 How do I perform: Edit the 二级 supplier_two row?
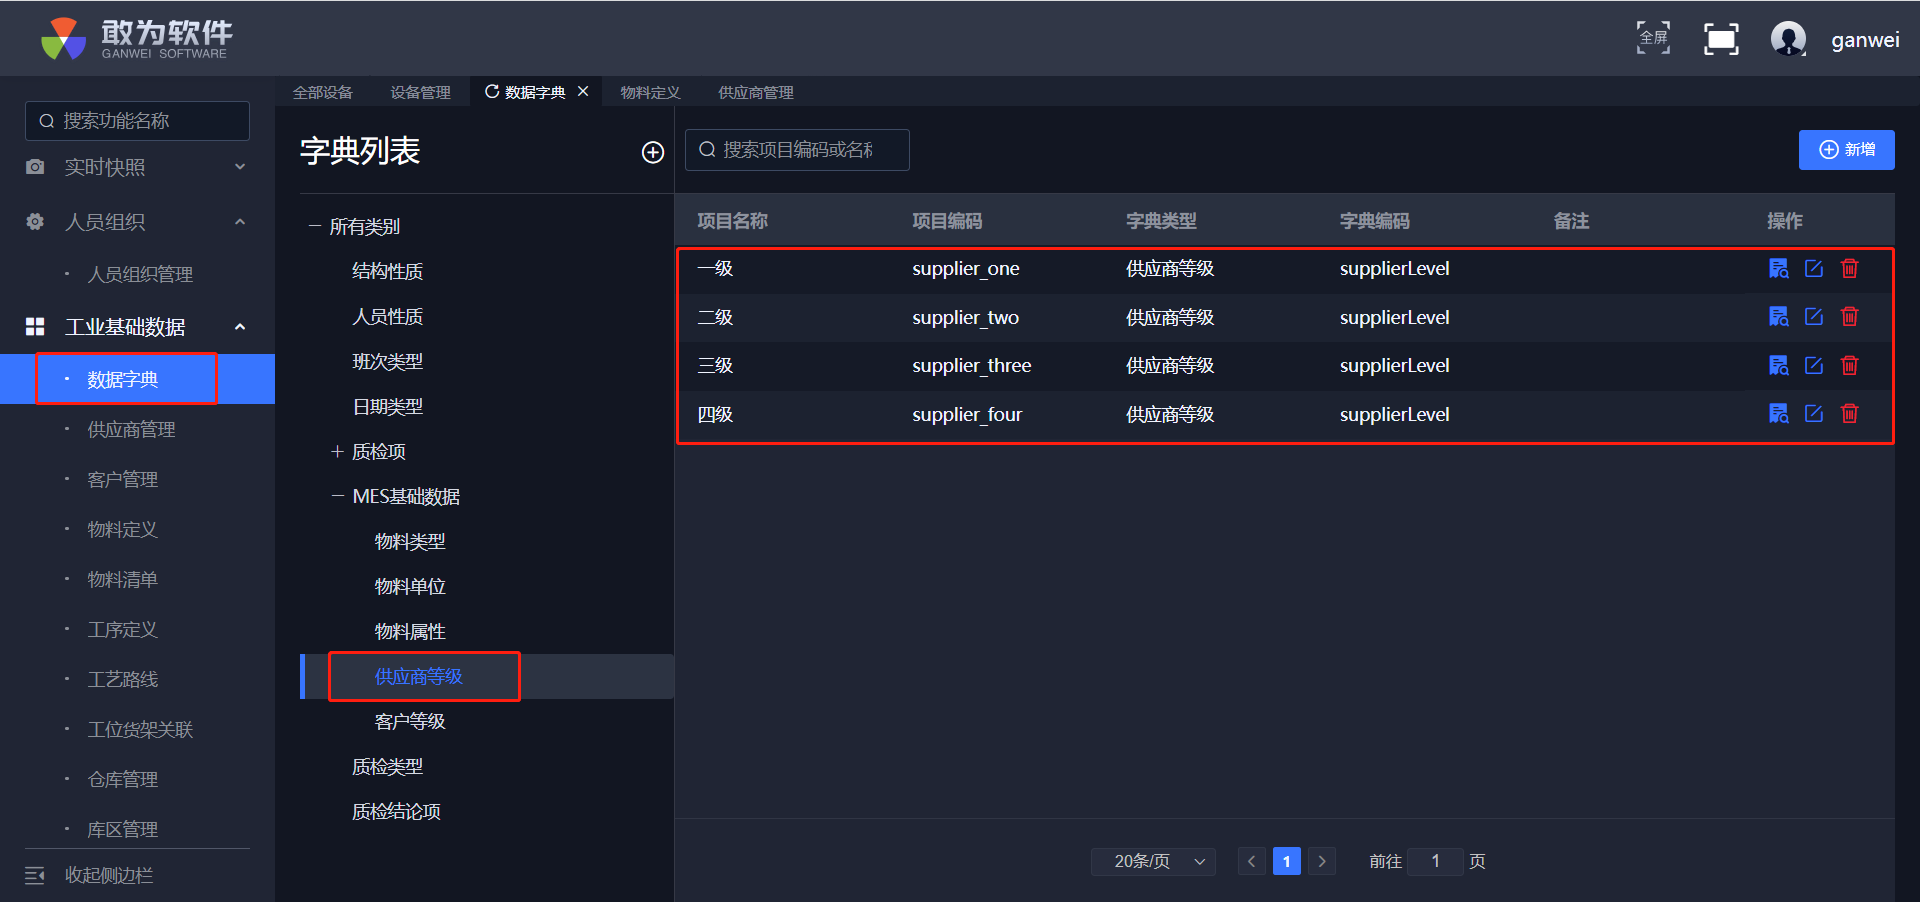click(1814, 317)
